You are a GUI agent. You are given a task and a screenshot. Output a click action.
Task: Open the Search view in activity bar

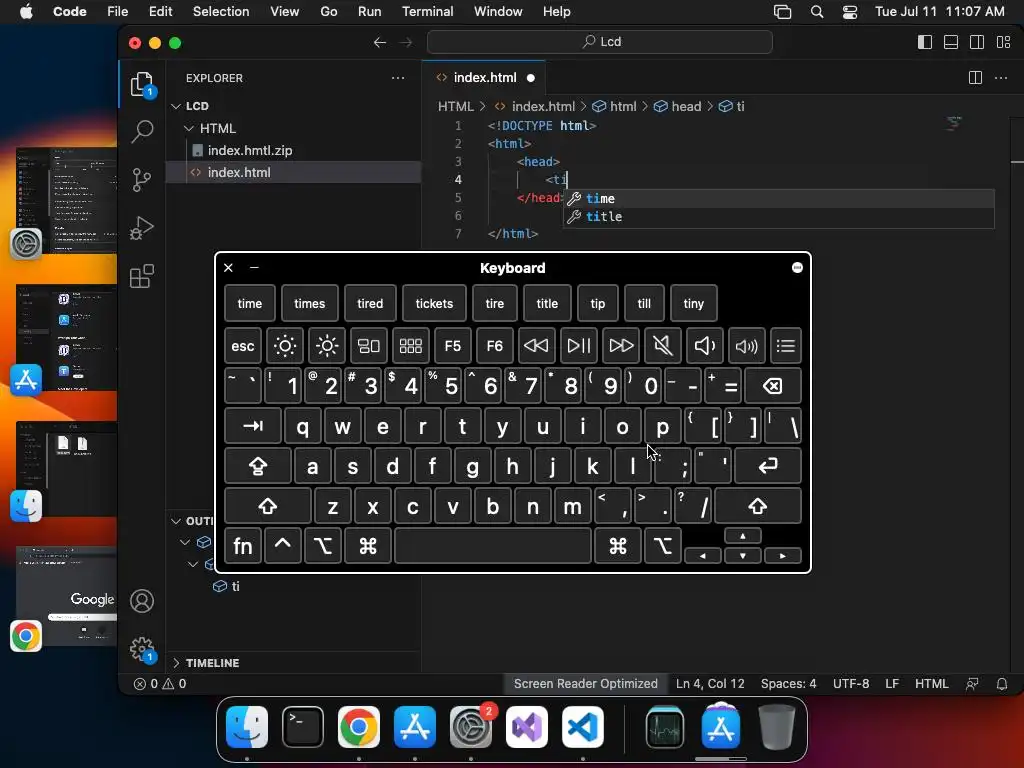(x=142, y=131)
